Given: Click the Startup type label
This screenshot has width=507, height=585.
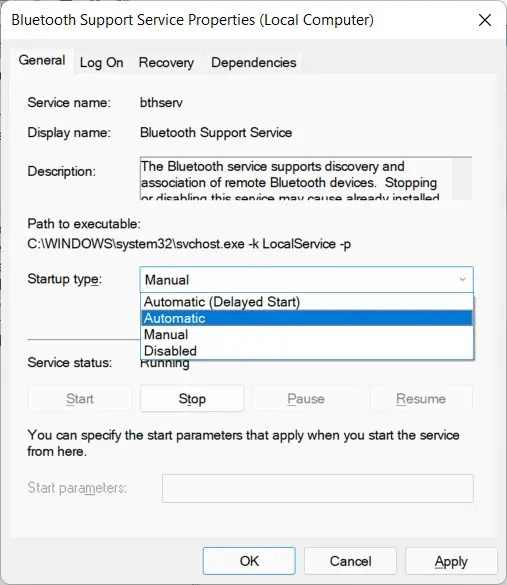Looking at the screenshot, I should (65, 279).
